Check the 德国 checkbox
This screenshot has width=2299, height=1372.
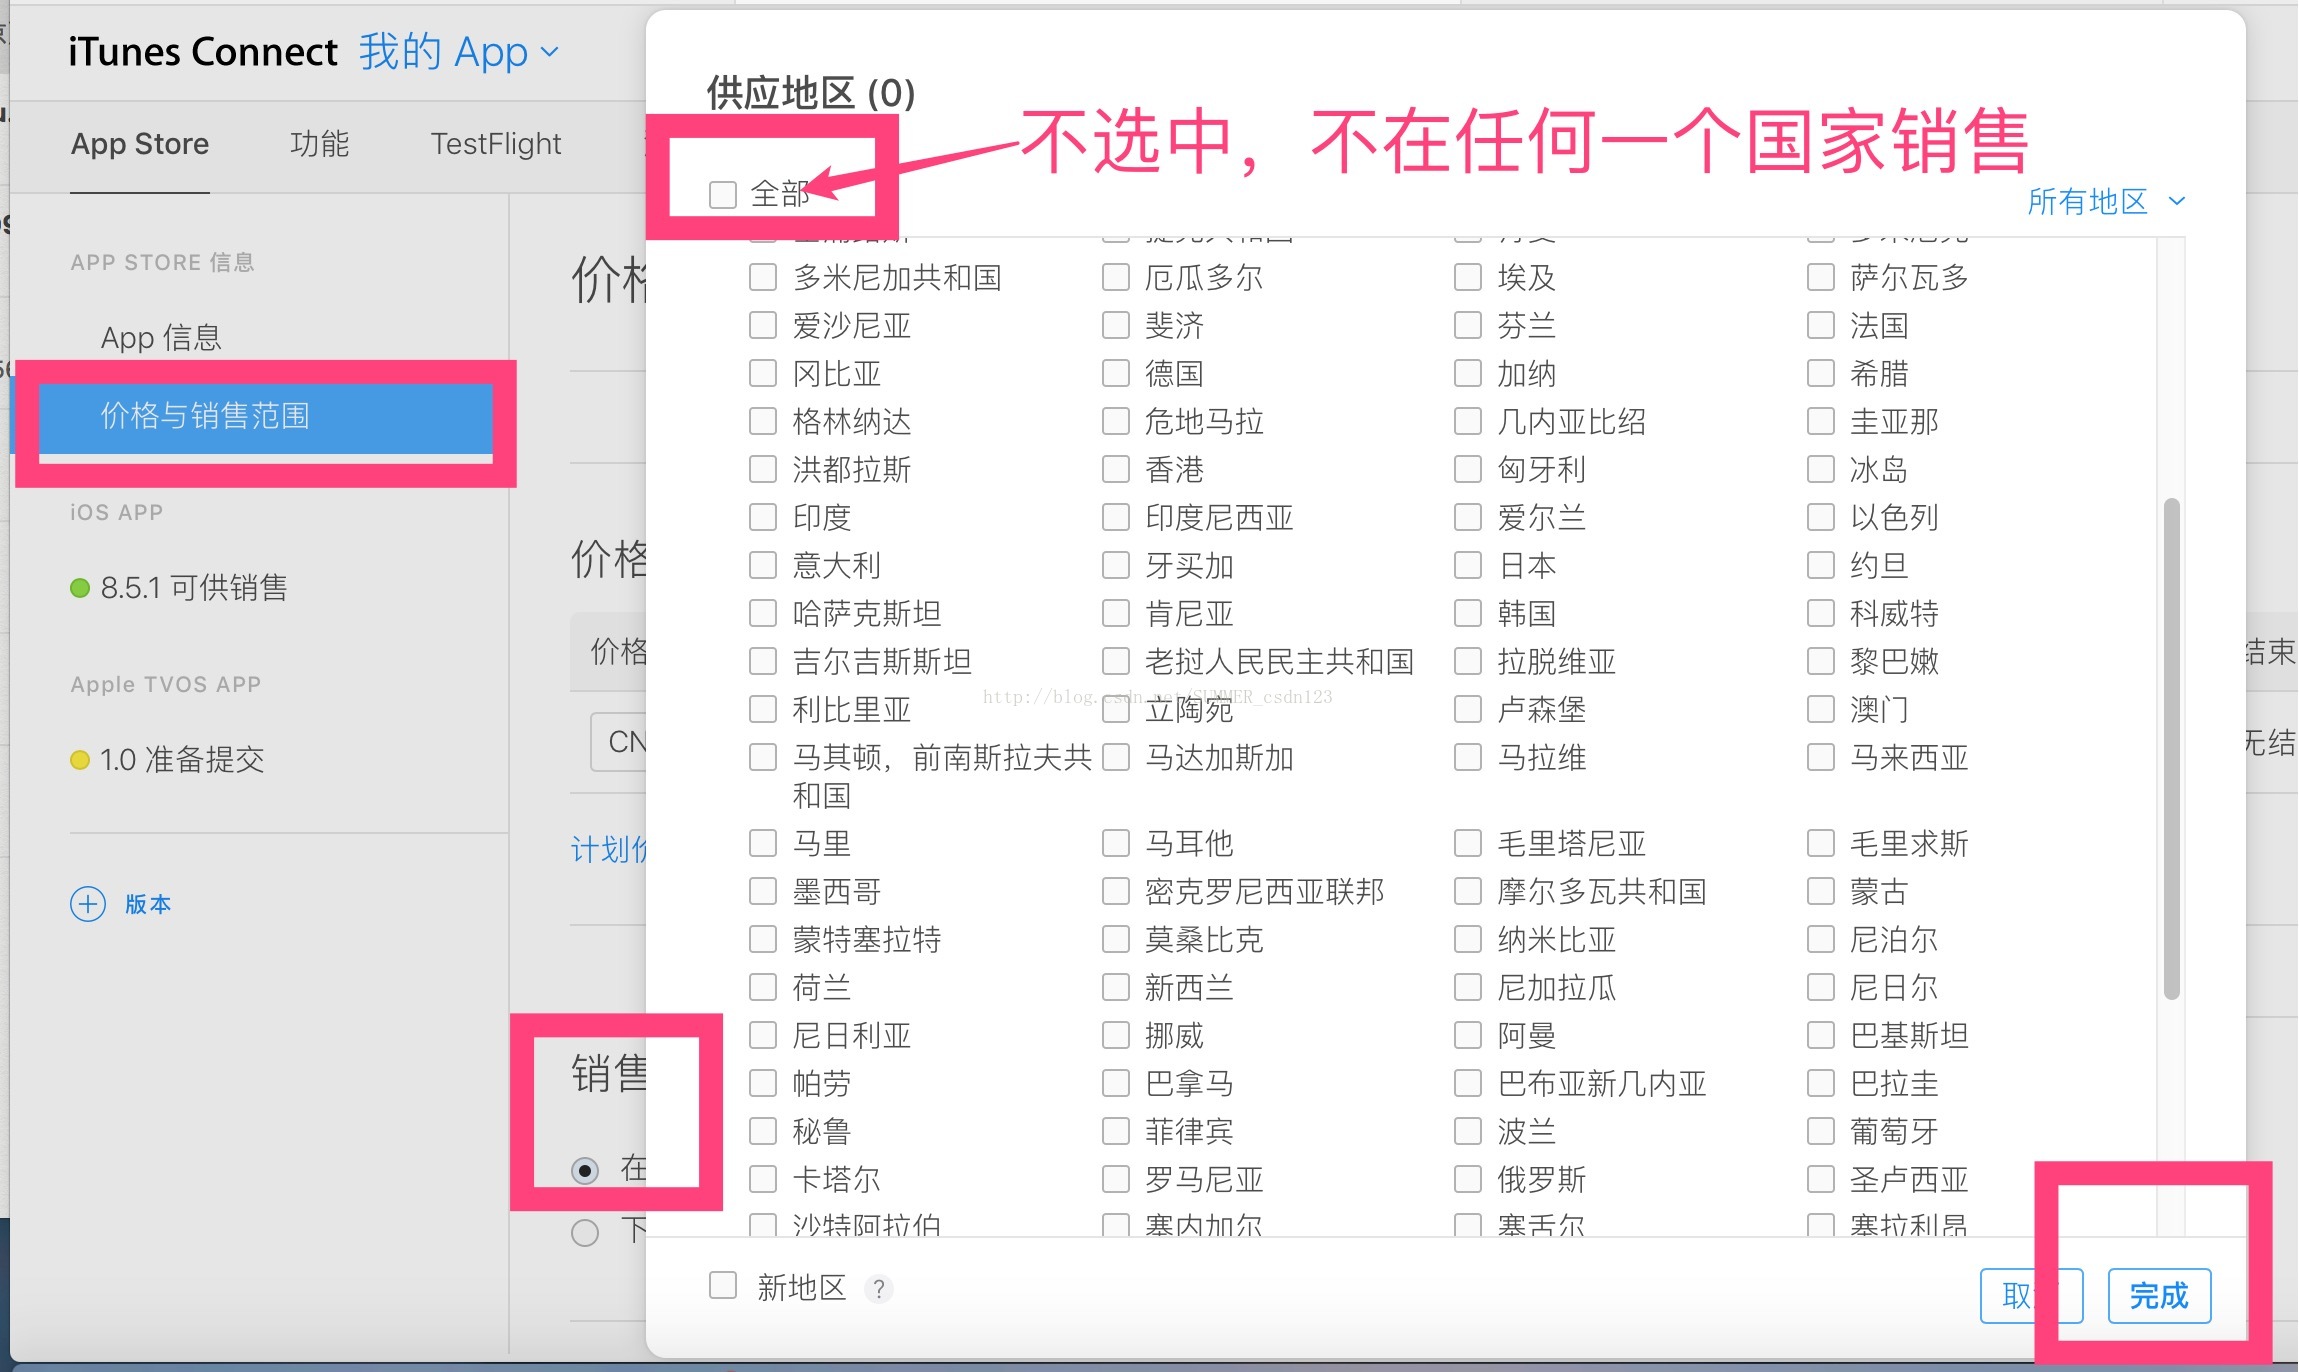1114,373
